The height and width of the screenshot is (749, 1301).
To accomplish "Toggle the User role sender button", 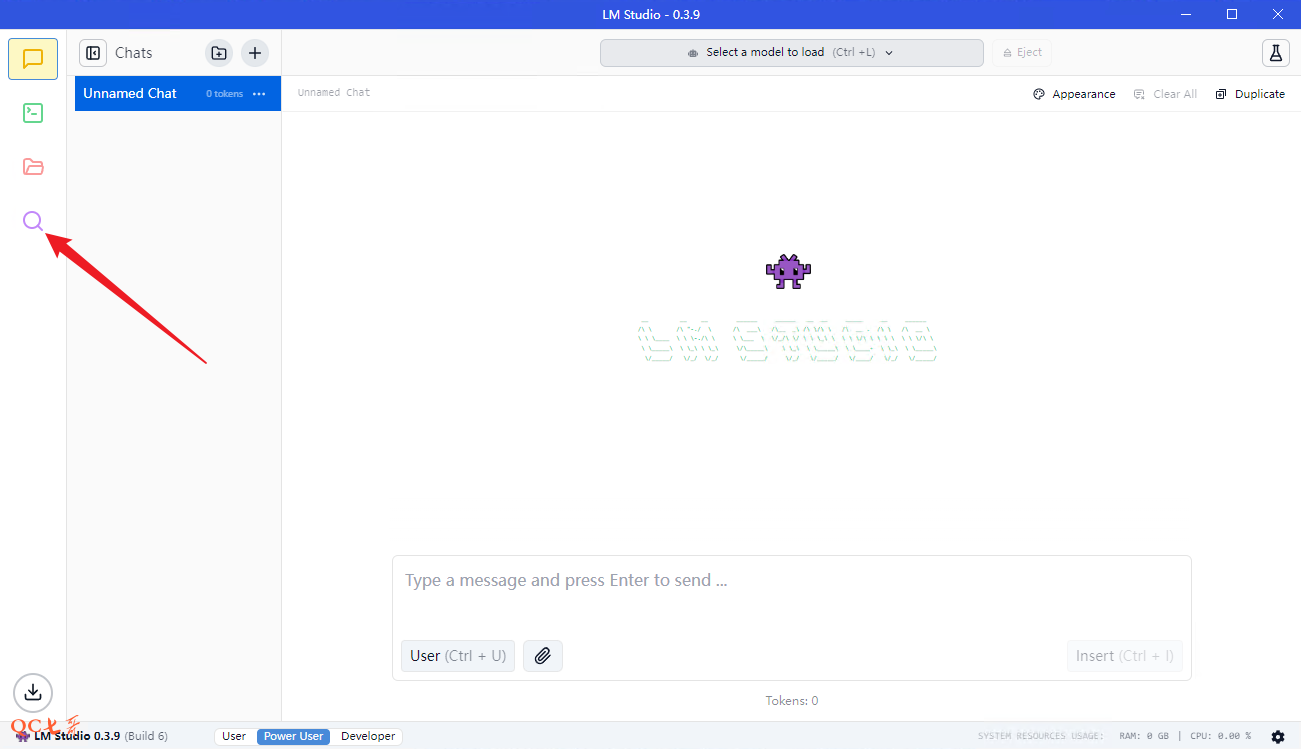I will (x=457, y=656).
